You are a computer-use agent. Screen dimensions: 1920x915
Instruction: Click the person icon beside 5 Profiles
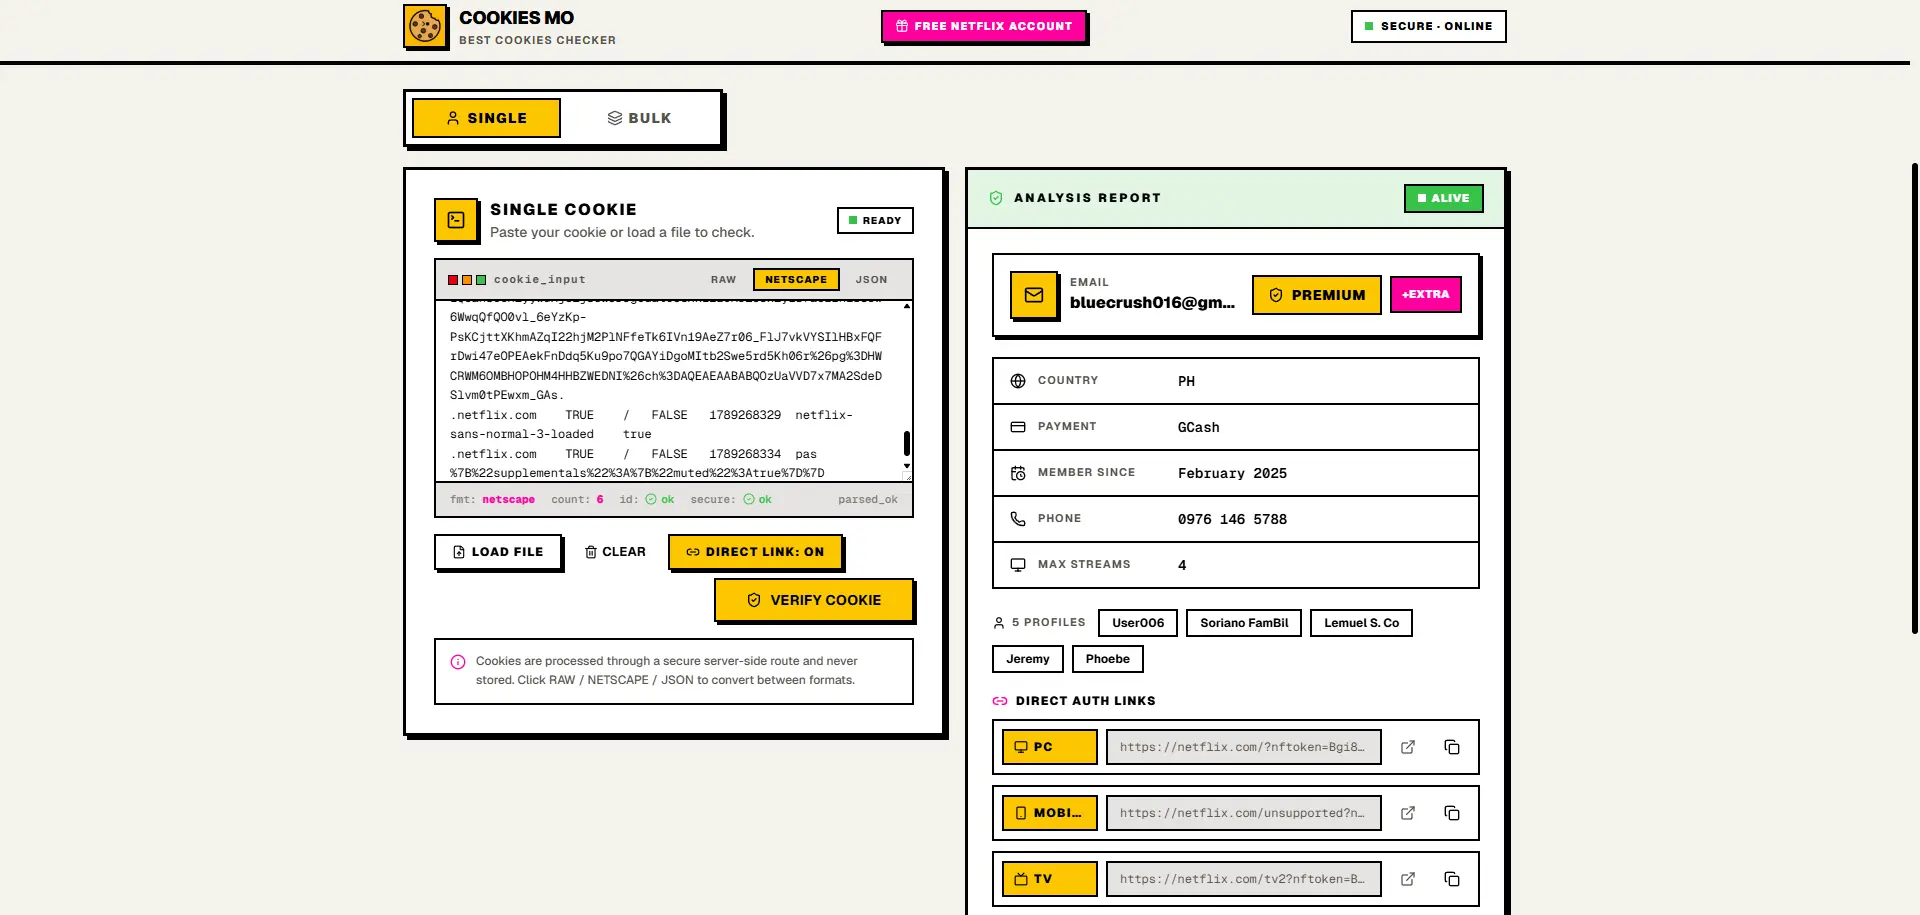pyautogui.click(x=999, y=623)
